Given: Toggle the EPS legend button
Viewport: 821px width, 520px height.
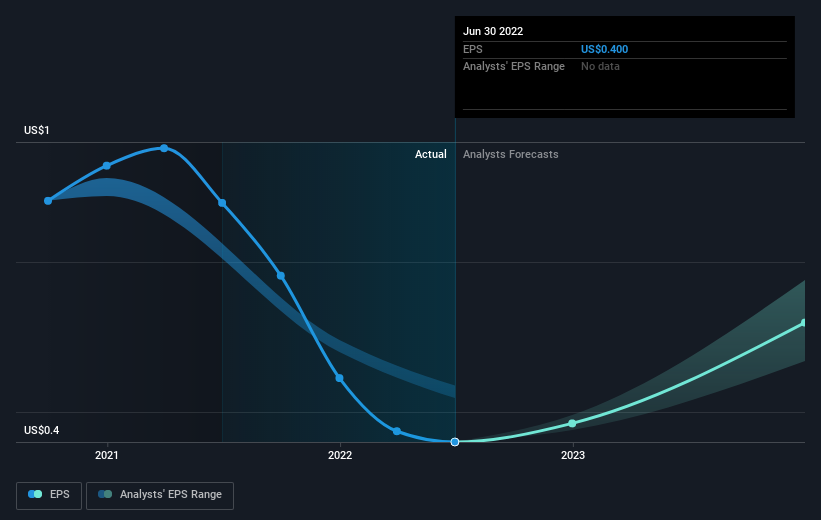Looking at the screenshot, I should tap(49, 495).
